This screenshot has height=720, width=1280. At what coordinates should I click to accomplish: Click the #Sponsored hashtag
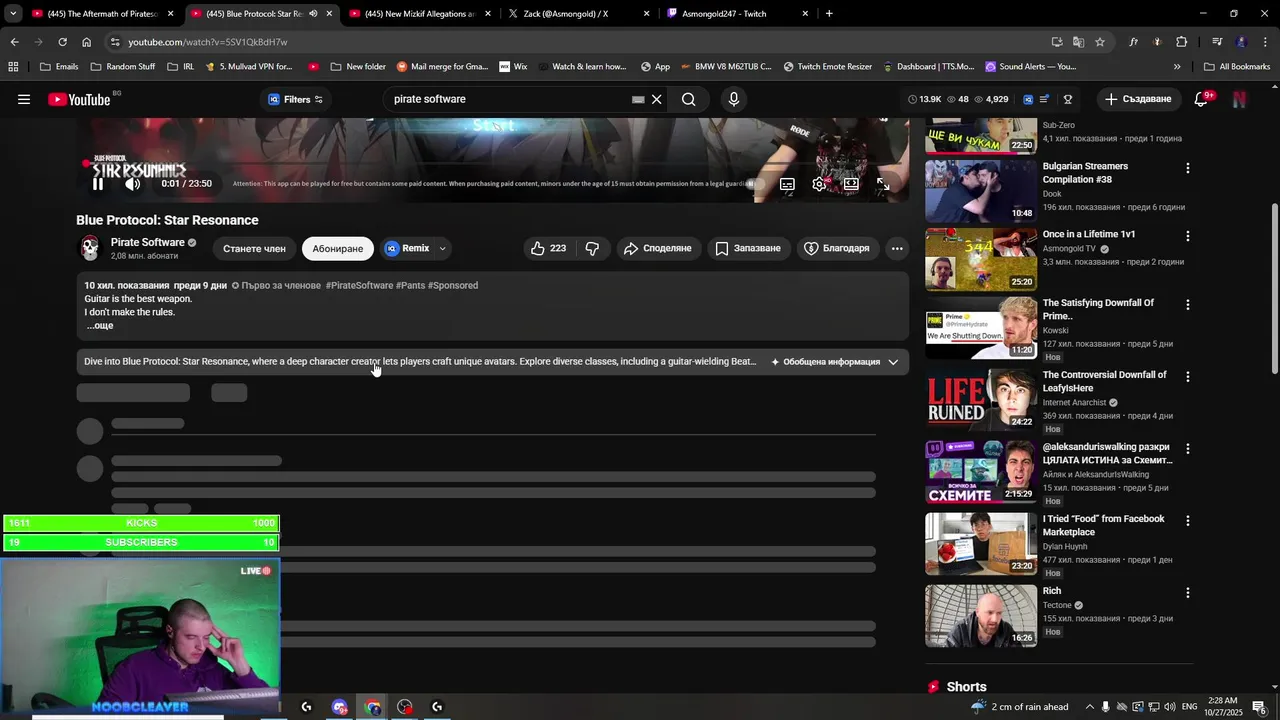pyautogui.click(x=453, y=285)
